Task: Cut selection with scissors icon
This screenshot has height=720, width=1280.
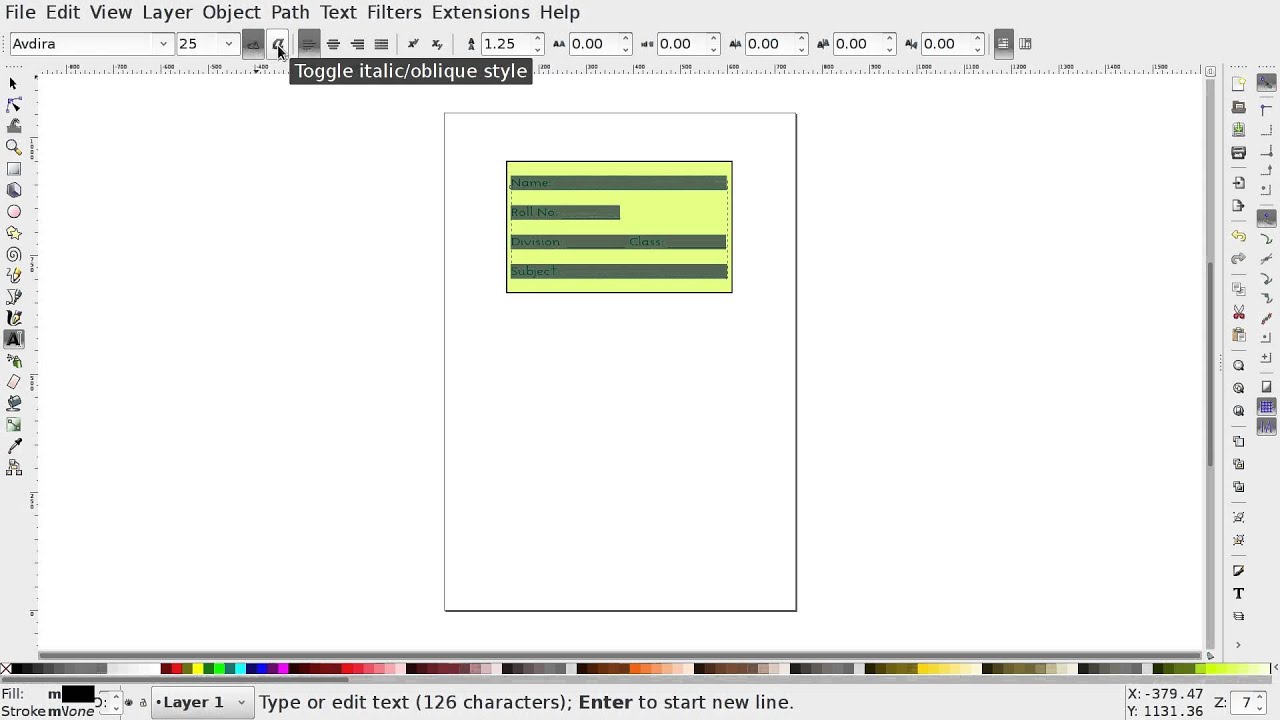Action: pos(1239,312)
